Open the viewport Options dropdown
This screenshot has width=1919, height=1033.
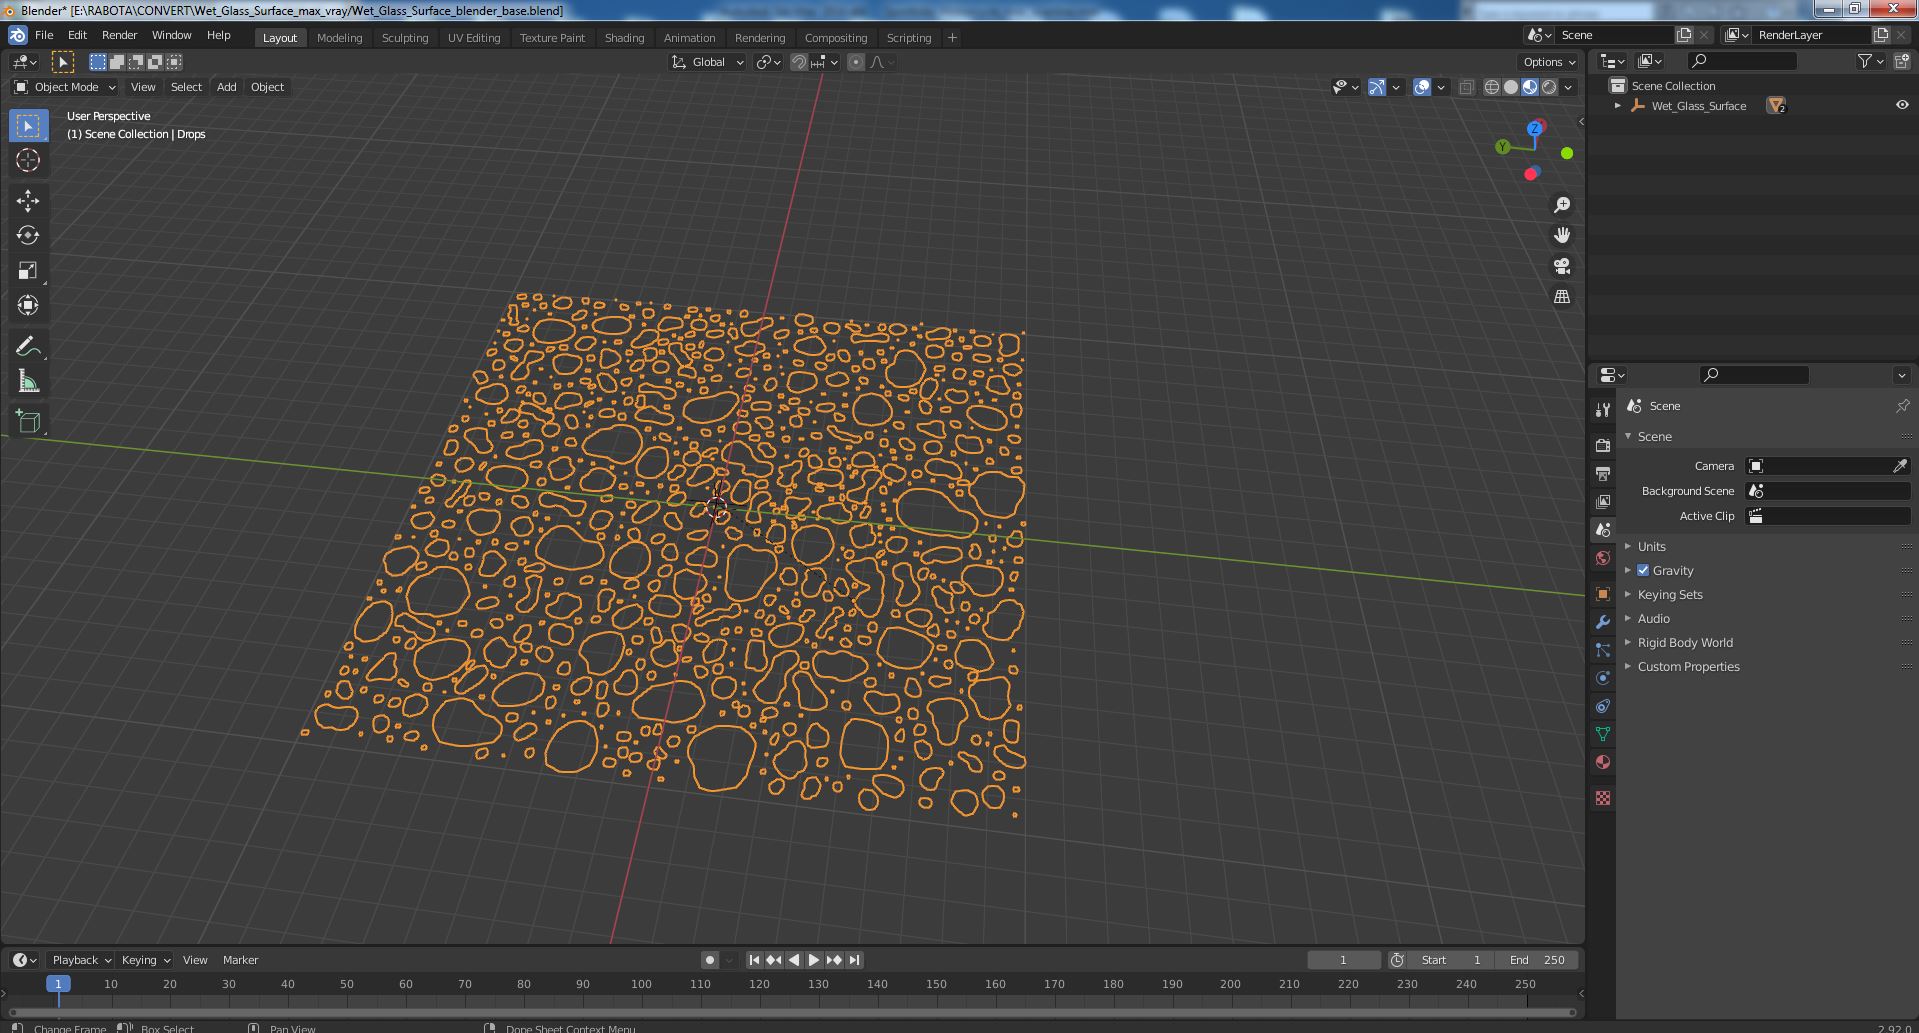pos(1549,62)
